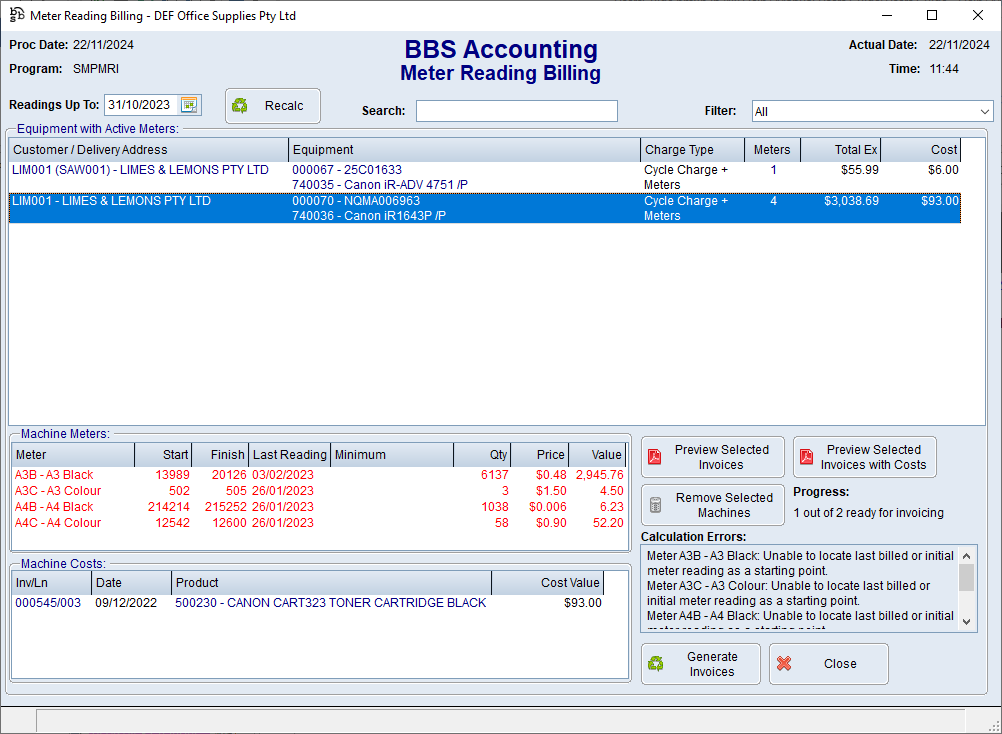Select the CANON CART323 toner cost row
This screenshot has width=1002, height=734.
point(330,603)
